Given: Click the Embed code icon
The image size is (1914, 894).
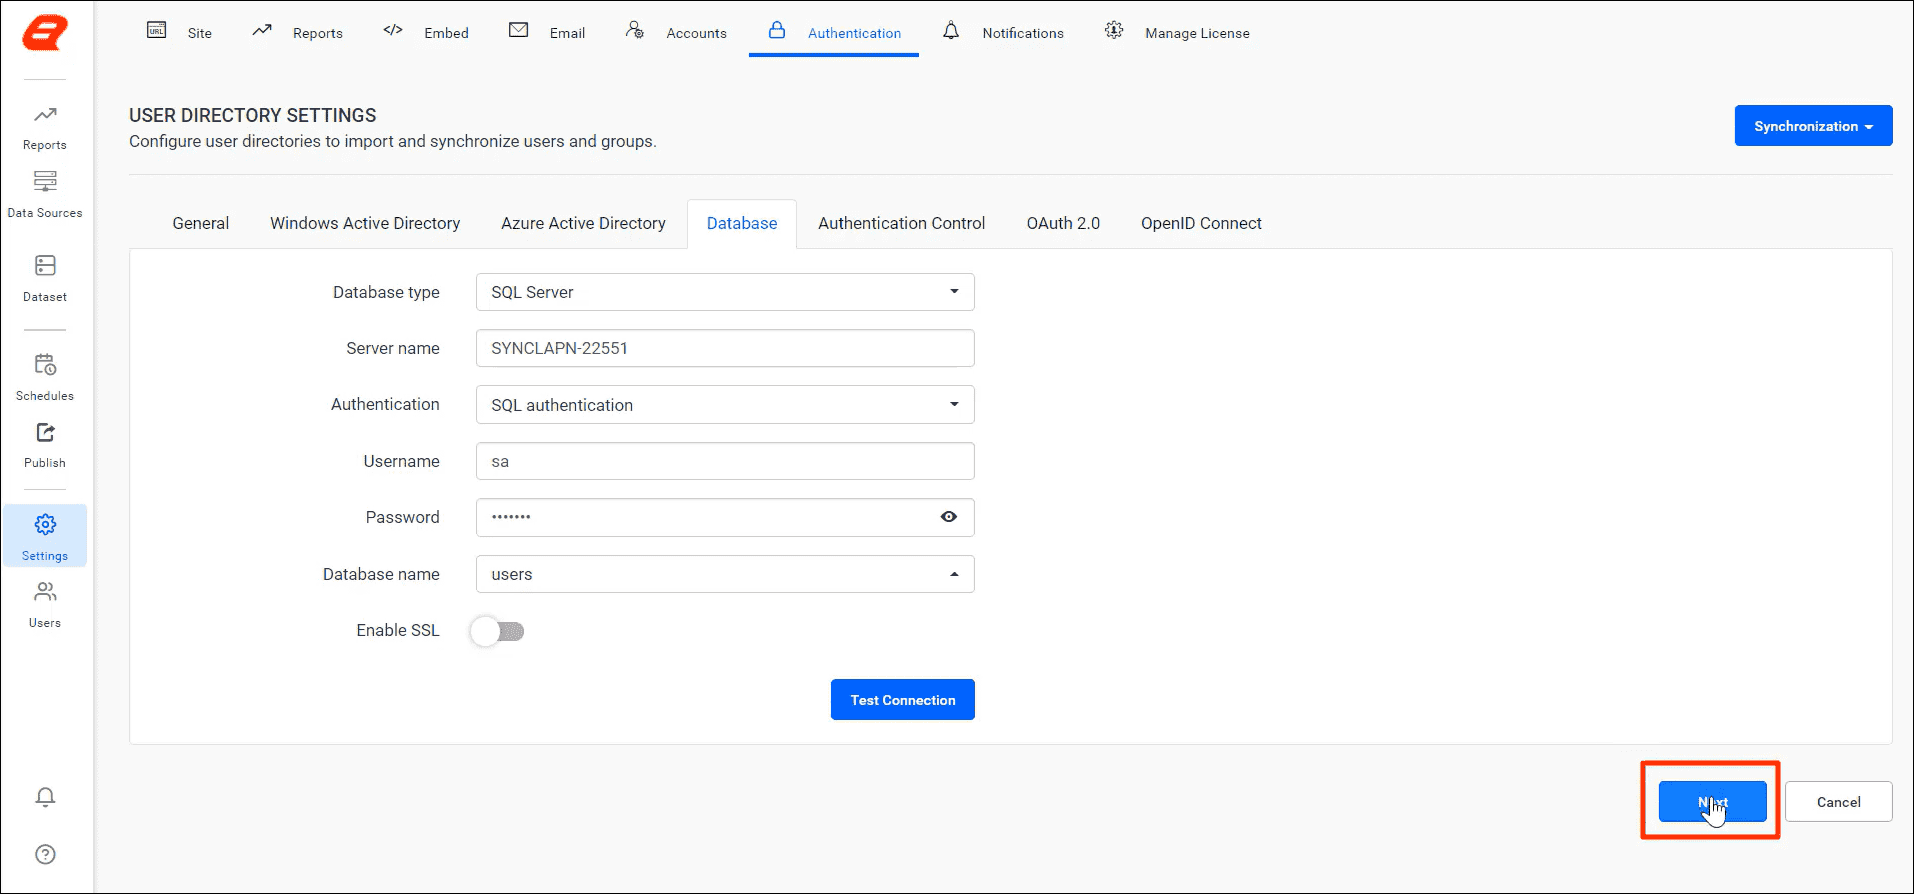Looking at the screenshot, I should pyautogui.click(x=393, y=30).
